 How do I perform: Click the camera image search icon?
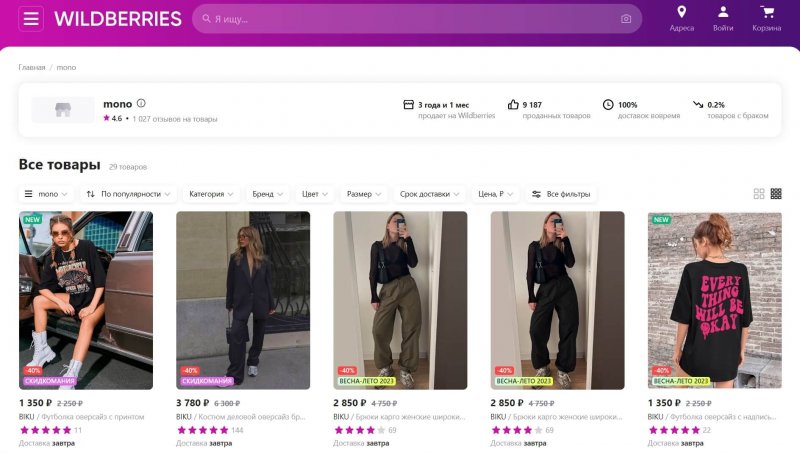pos(626,19)
